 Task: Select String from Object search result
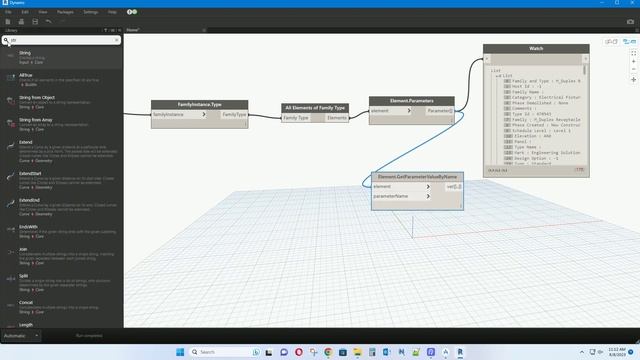click(61, 102)
